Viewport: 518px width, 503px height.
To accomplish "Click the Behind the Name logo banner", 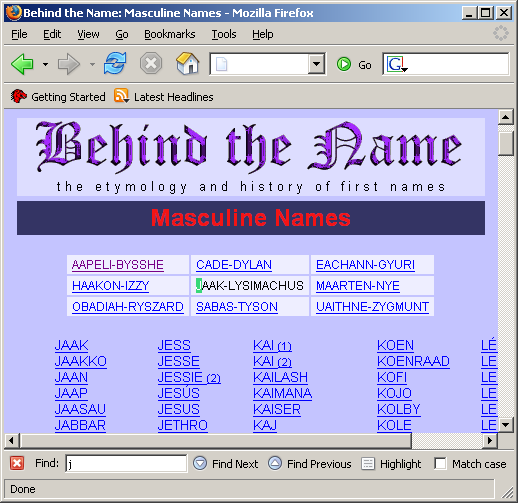I will click(x=251, y=157).
